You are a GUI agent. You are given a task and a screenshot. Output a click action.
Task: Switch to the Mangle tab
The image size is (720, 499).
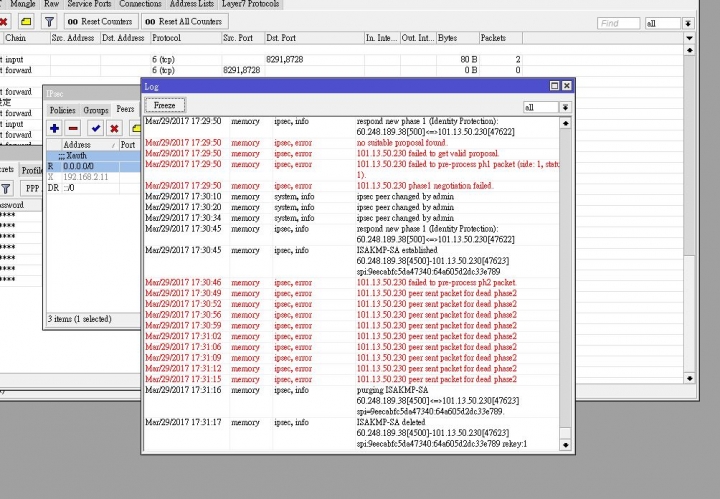[22, 4]
